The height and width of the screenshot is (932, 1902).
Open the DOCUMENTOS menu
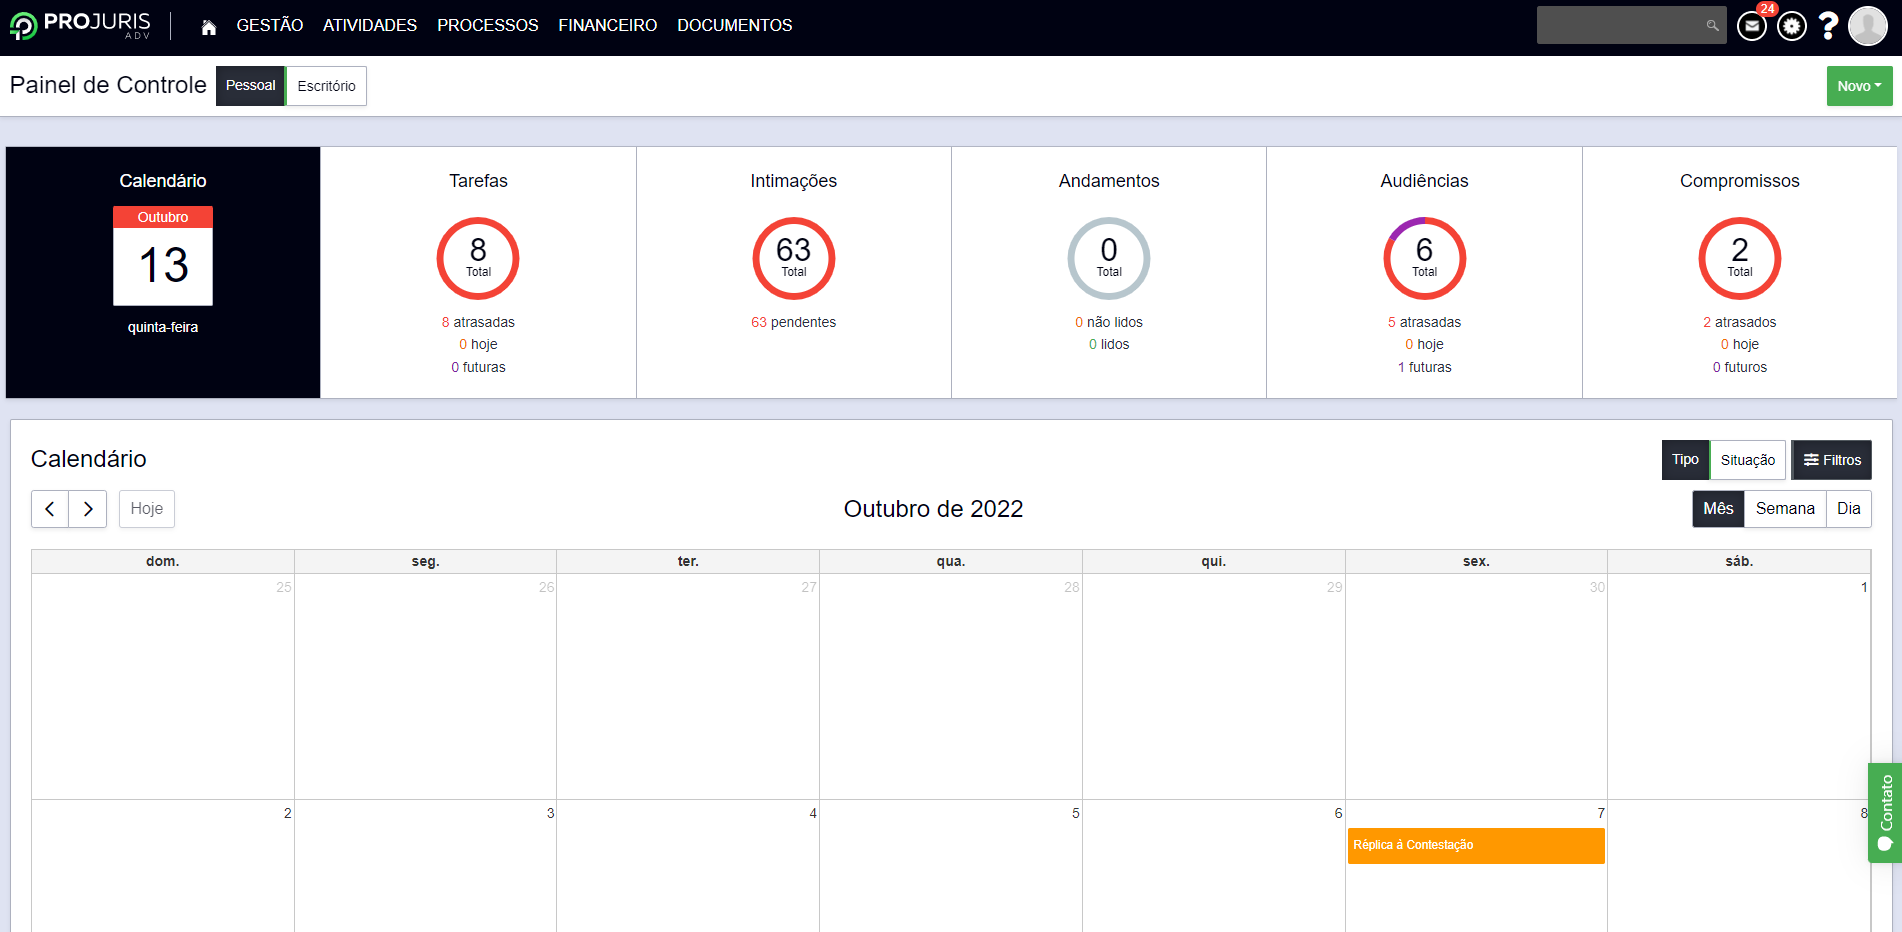pos(735,26)
